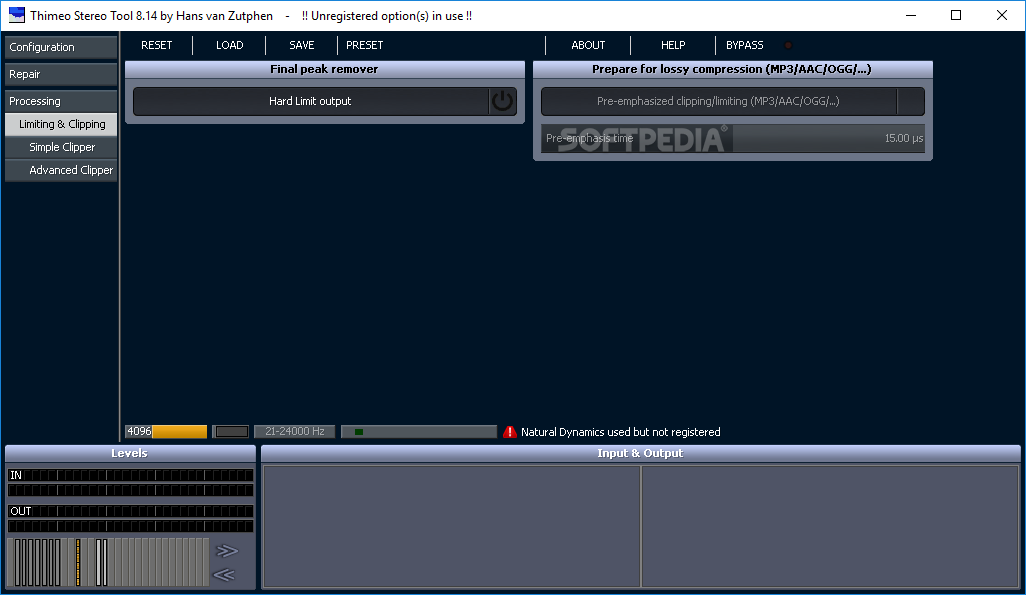Click the orange band meter in Levels

[78, 562]
